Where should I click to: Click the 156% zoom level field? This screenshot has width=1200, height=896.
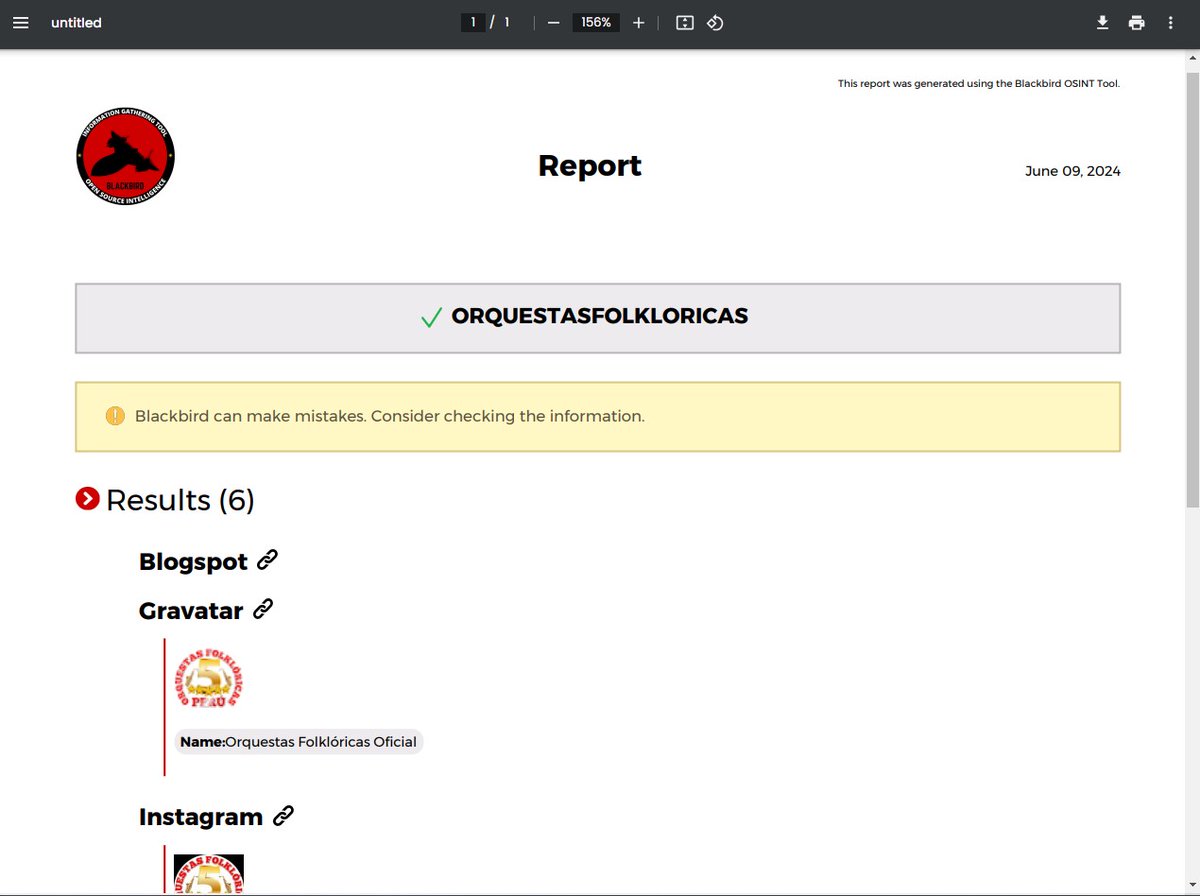596,22
